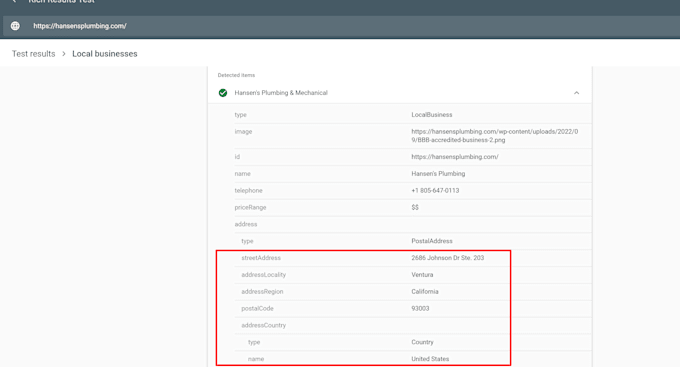Collapse the Hansen's Plumbing & Mechanical item

(576, 93)
